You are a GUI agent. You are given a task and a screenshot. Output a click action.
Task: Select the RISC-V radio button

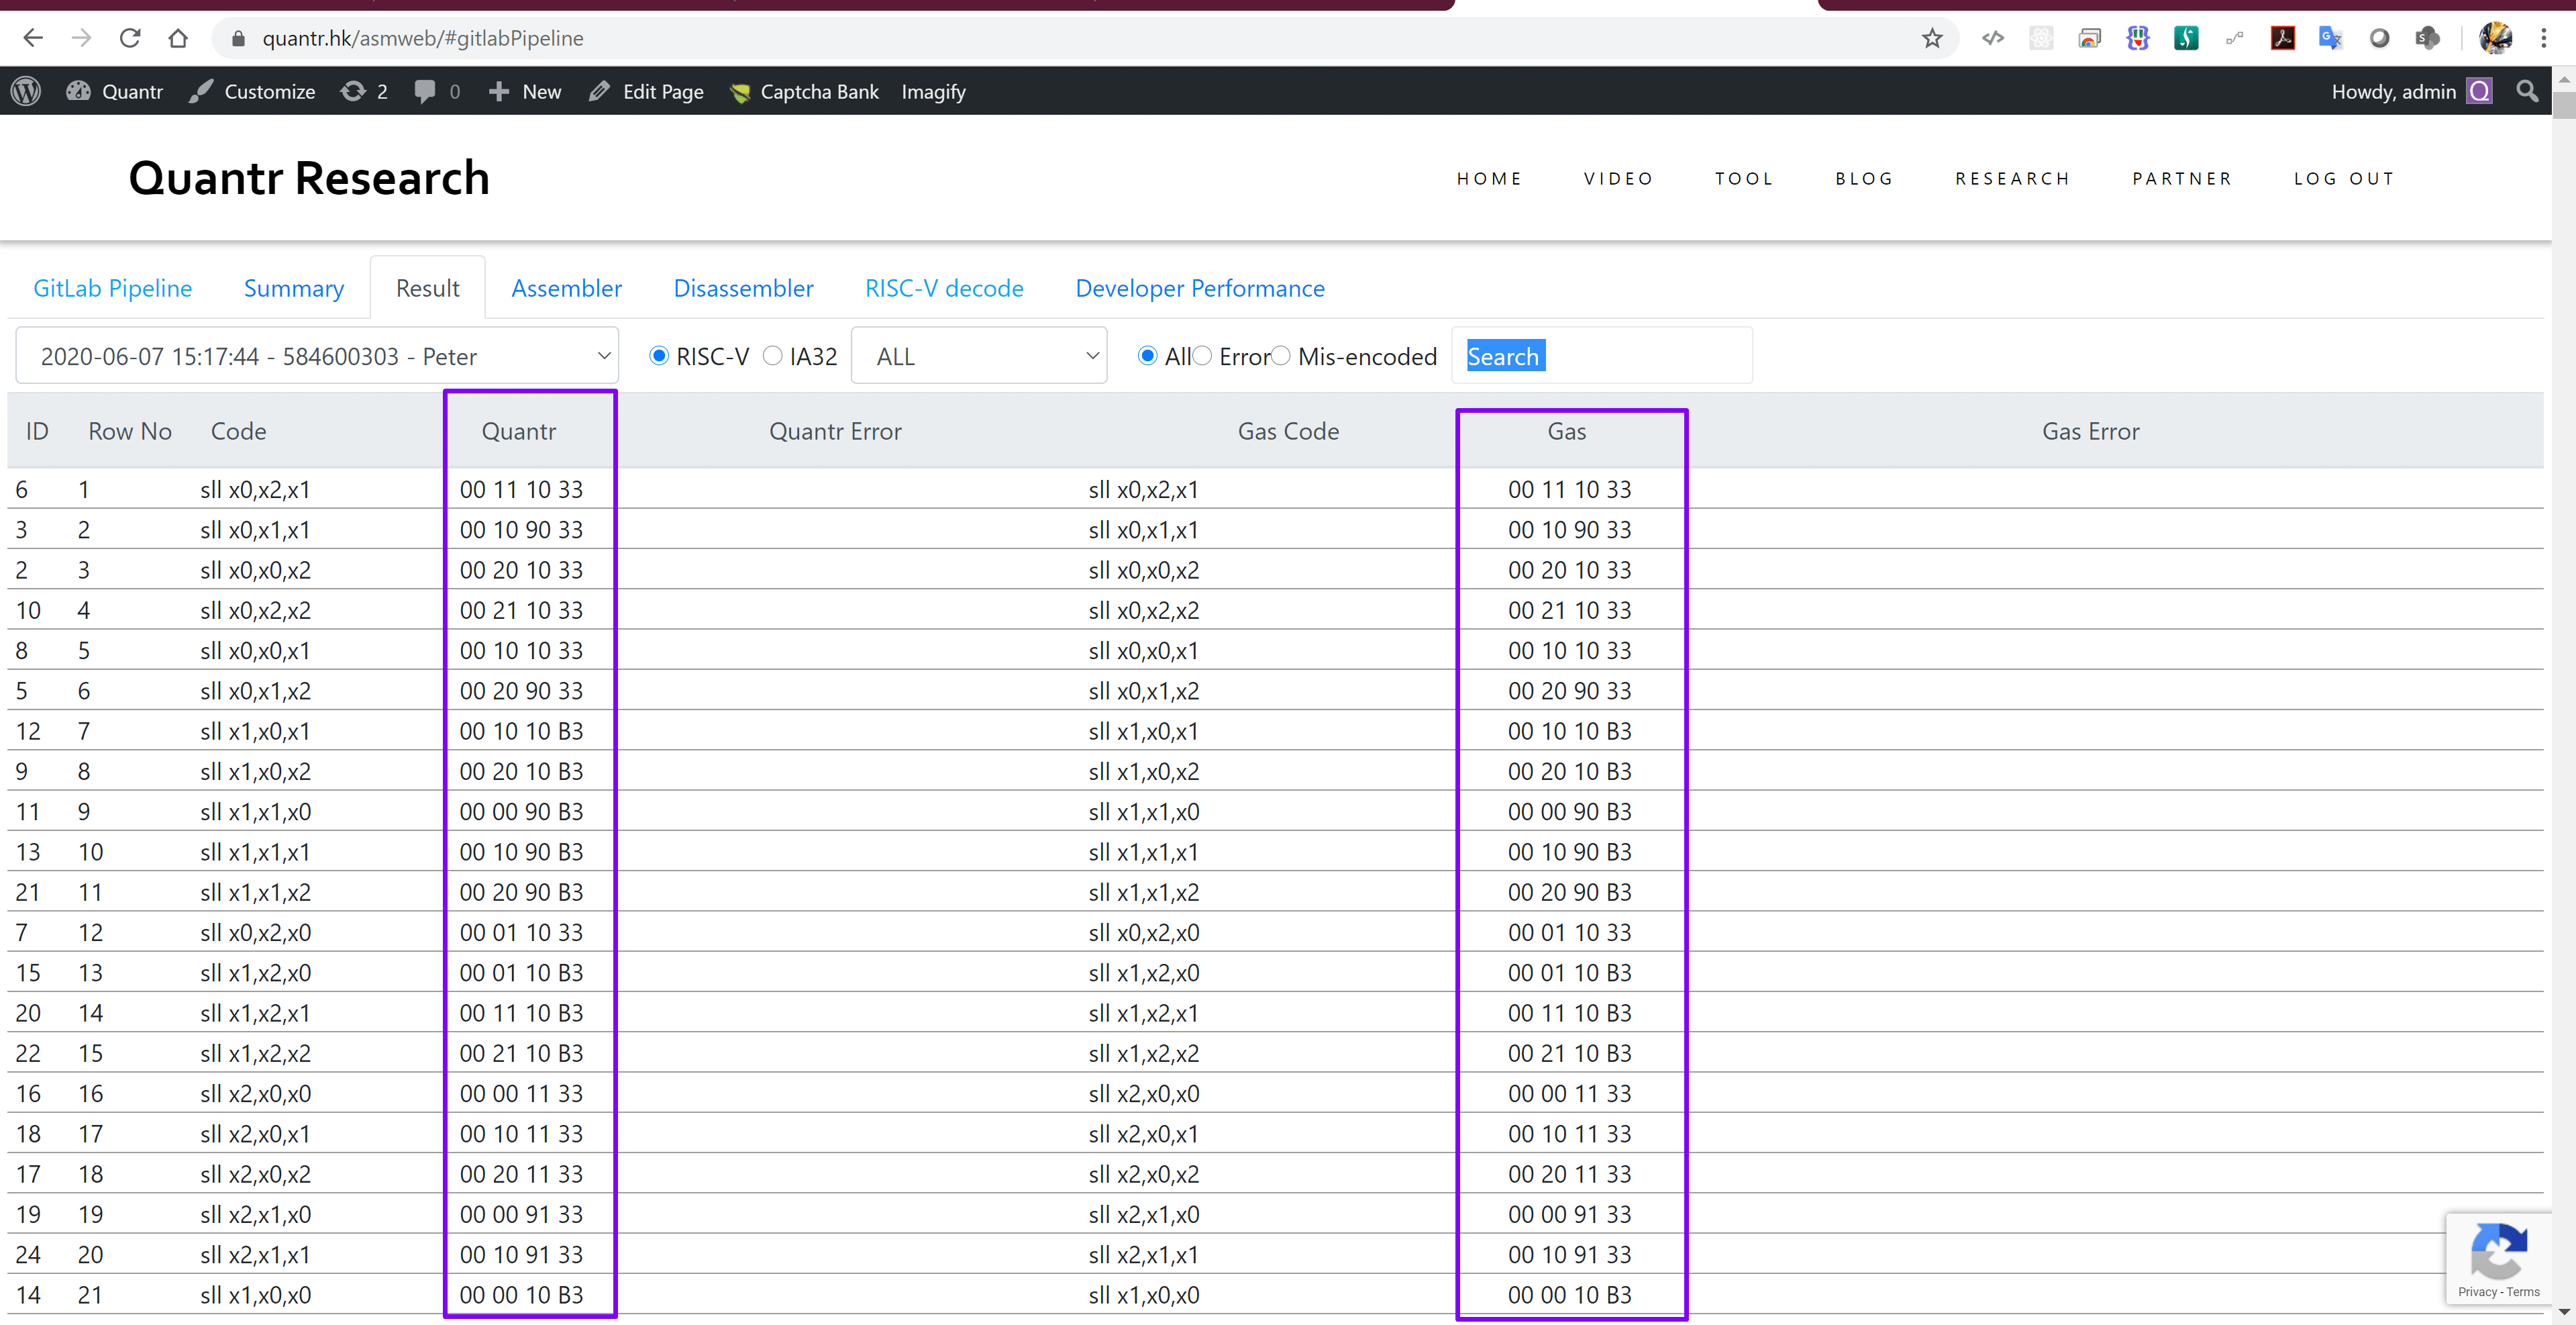click(x=659, y=356)
